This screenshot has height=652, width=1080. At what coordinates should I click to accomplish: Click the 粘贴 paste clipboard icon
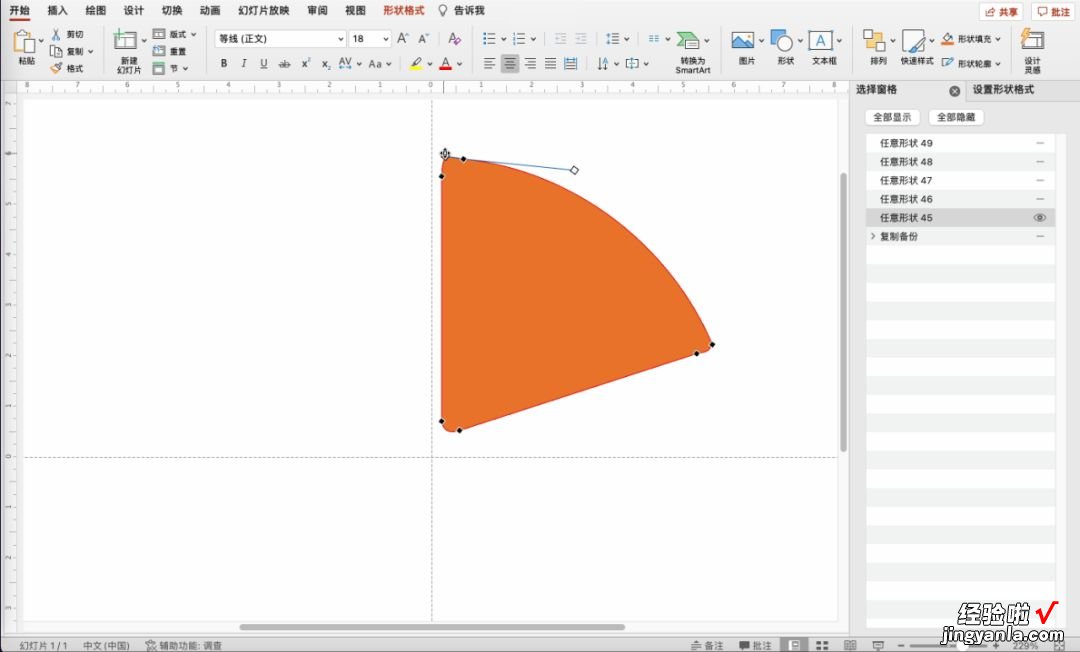pos(23,43)
